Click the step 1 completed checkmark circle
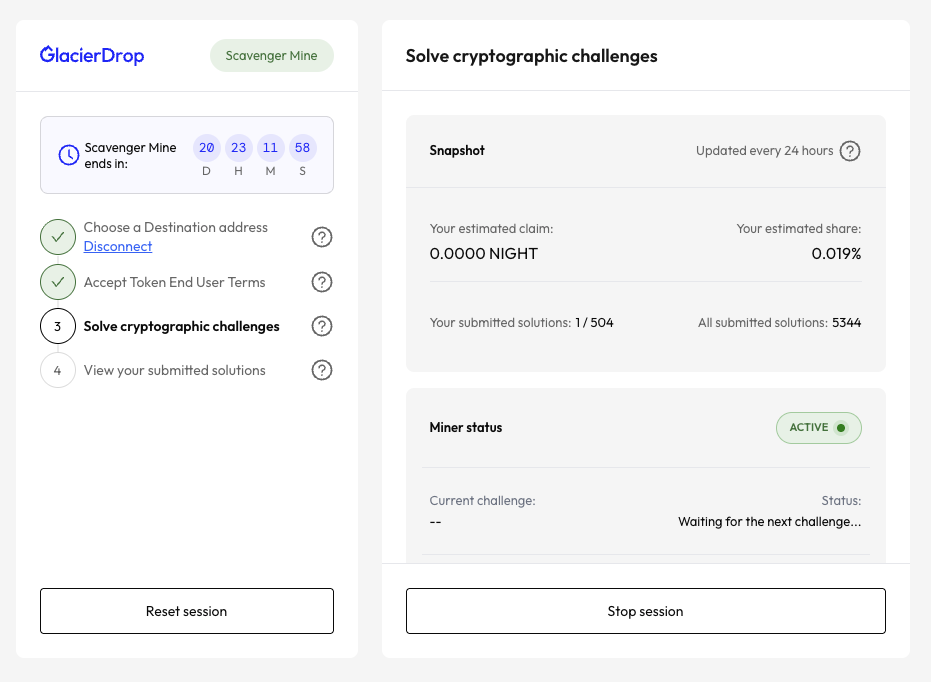The image size is (931, 682). [58, 238]
